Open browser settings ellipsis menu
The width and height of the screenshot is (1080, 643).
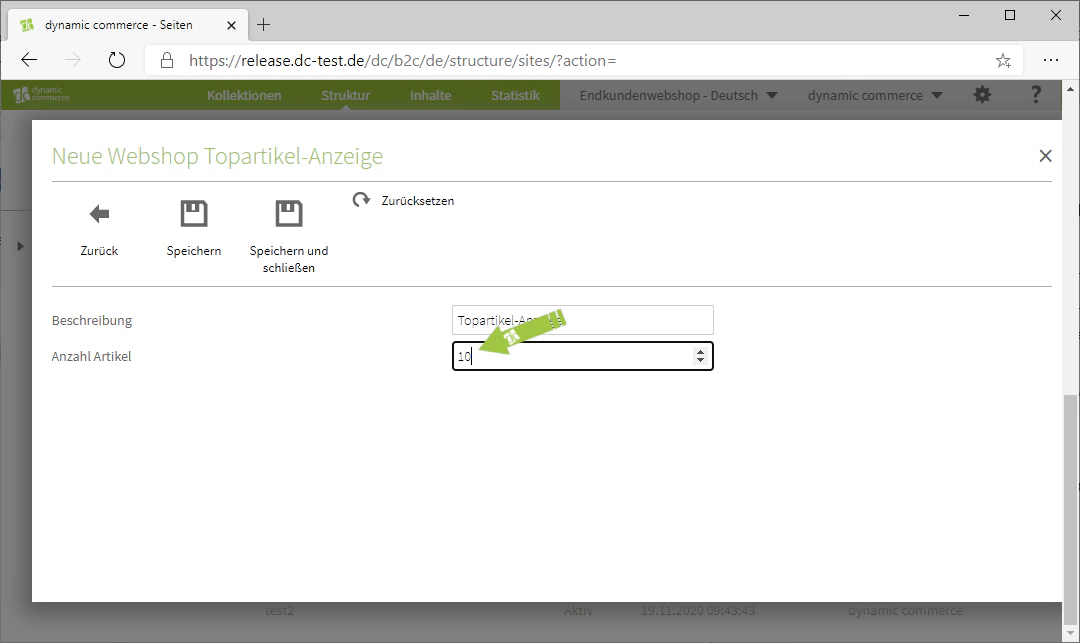click(x=1050, y=61)
